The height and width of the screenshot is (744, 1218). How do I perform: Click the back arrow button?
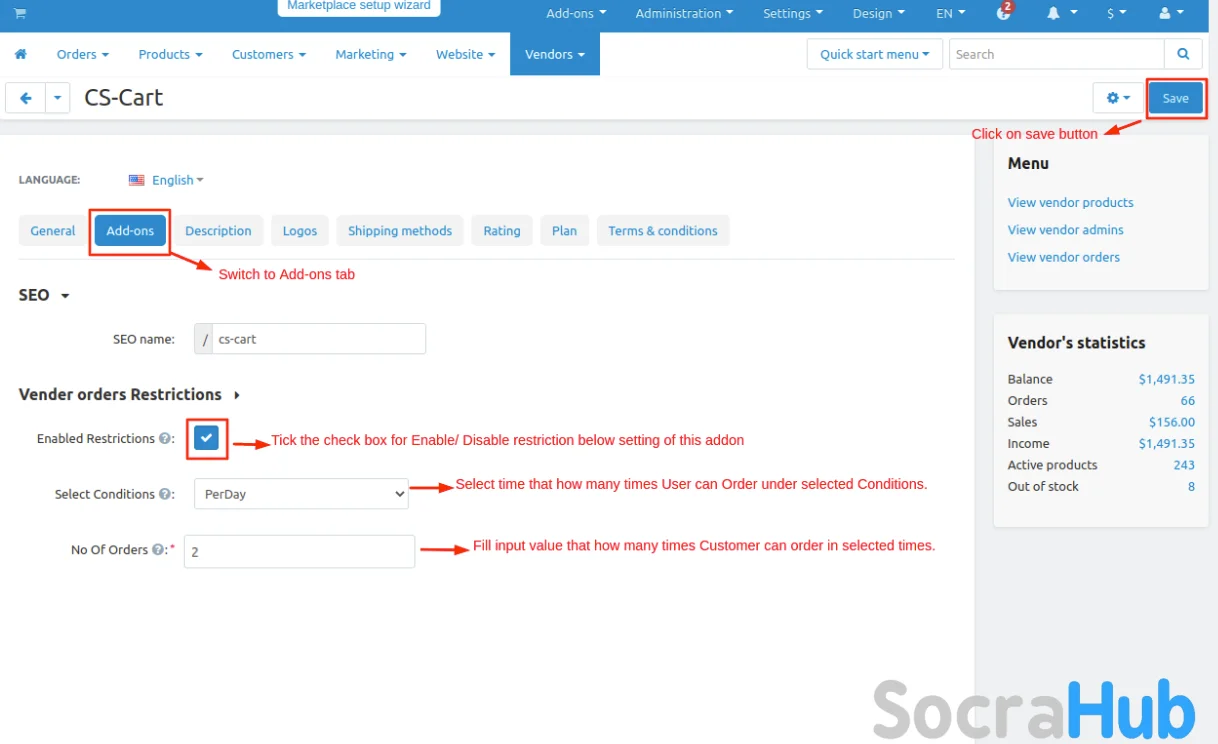click(x=26, y=98)
